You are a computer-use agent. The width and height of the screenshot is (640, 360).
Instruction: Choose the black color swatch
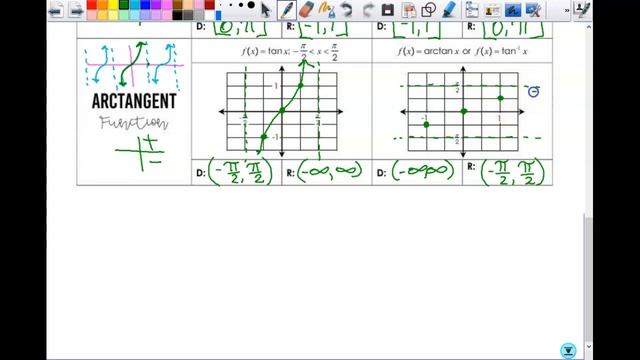coord(178,15)
